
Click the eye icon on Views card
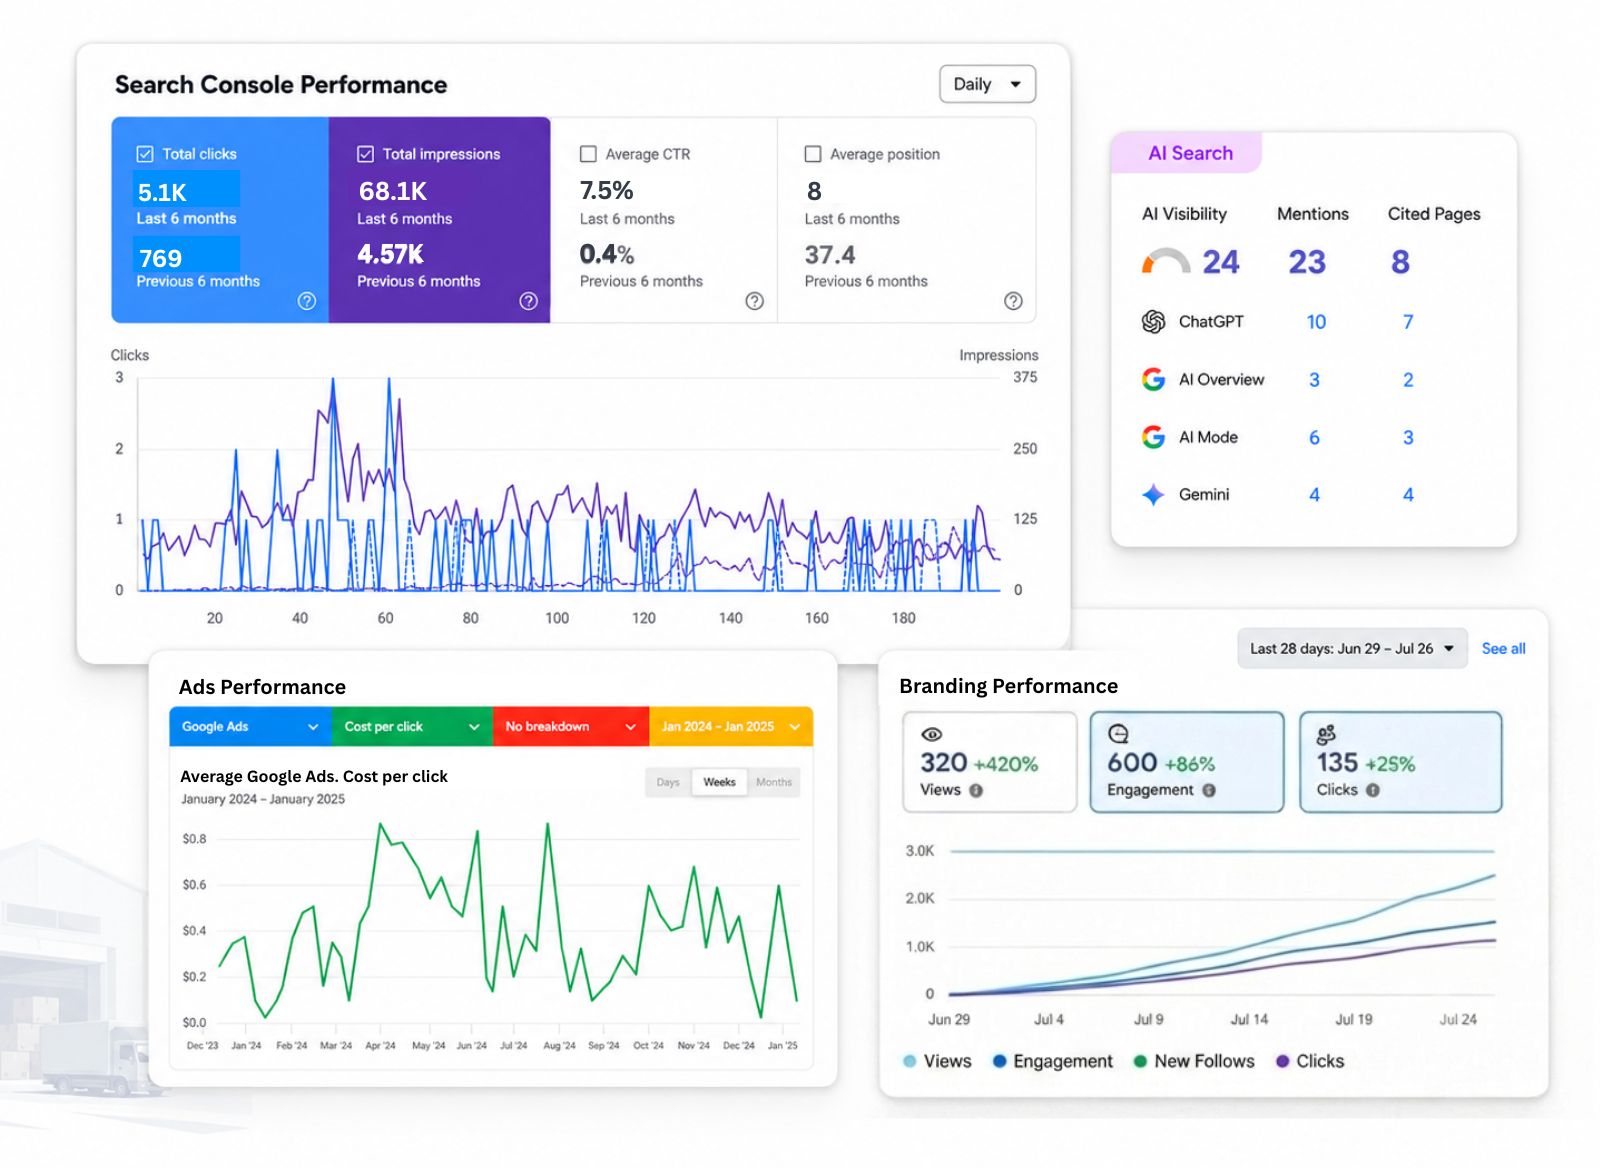[x=932, y=734]
